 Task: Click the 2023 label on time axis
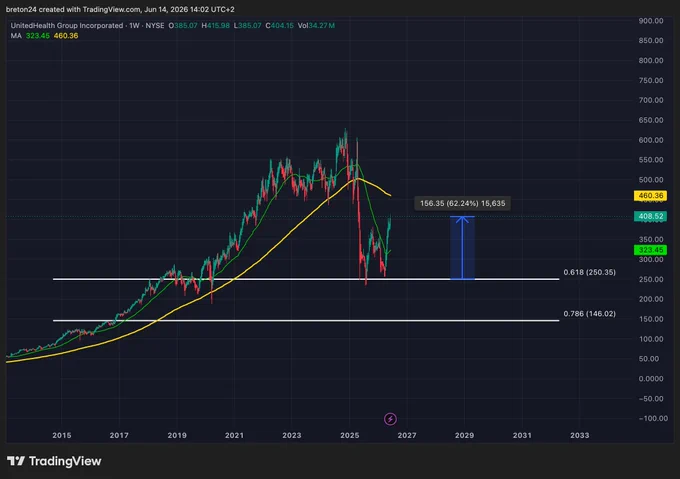(291, 435)
